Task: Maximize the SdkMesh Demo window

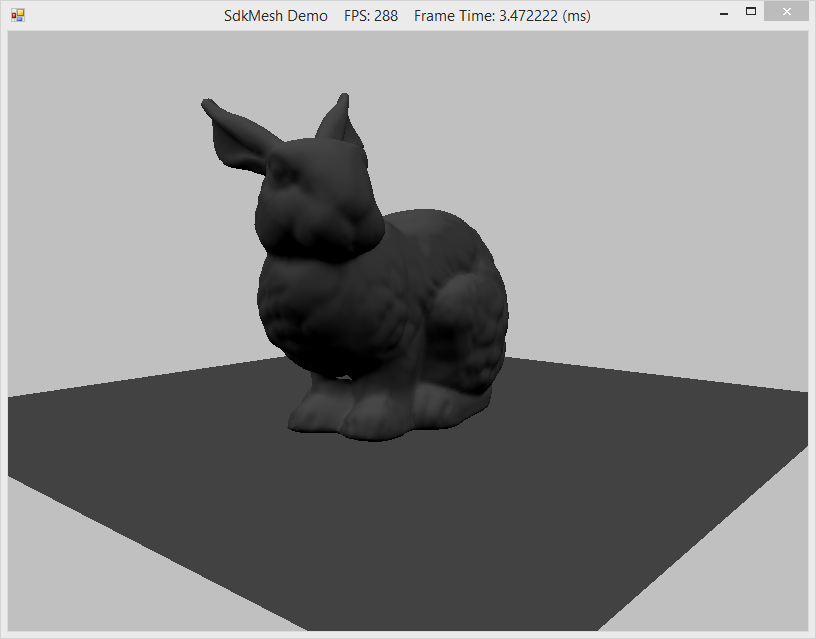Action: pos(750,12)
